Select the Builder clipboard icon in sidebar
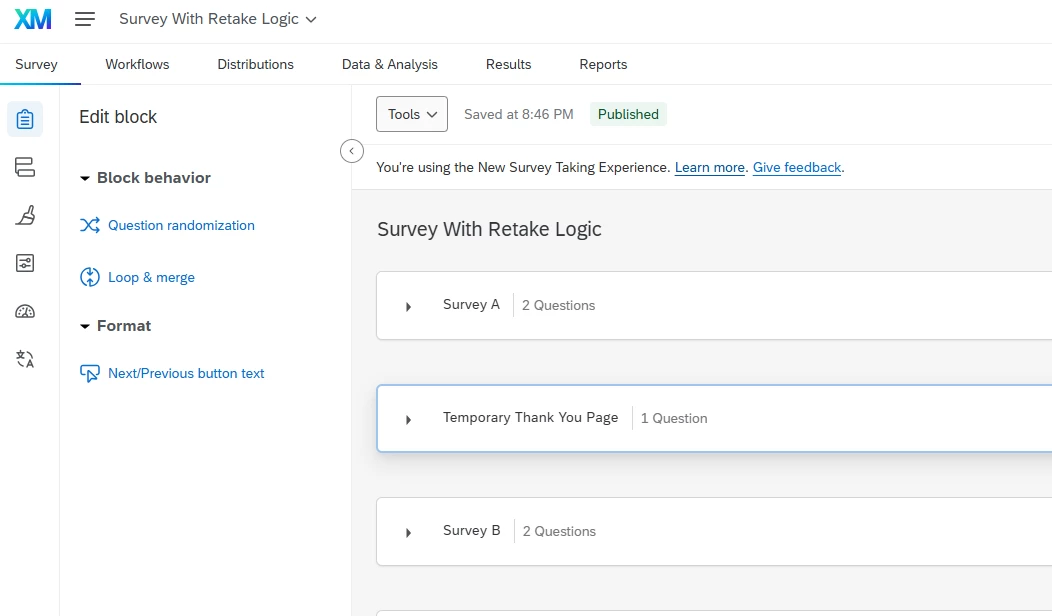 pyautogui.click(x=25, y=120)
